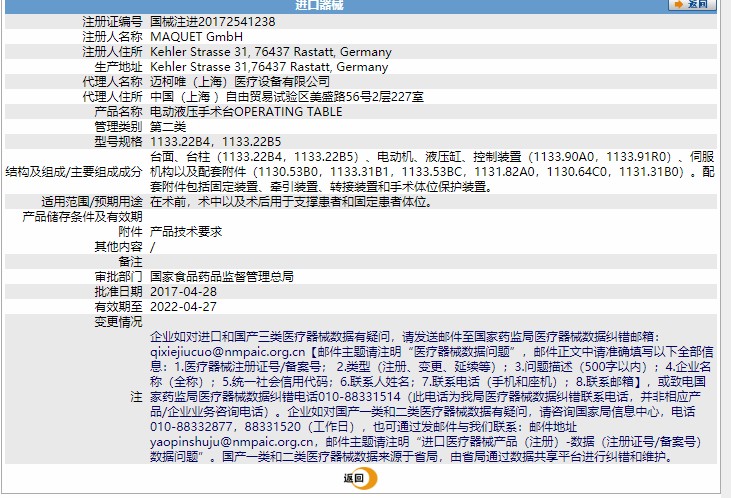Select the product name 电动液压手术台OPERATING TABLE
The height and width of the screenshot is (498, 731).
click(246, 111)
